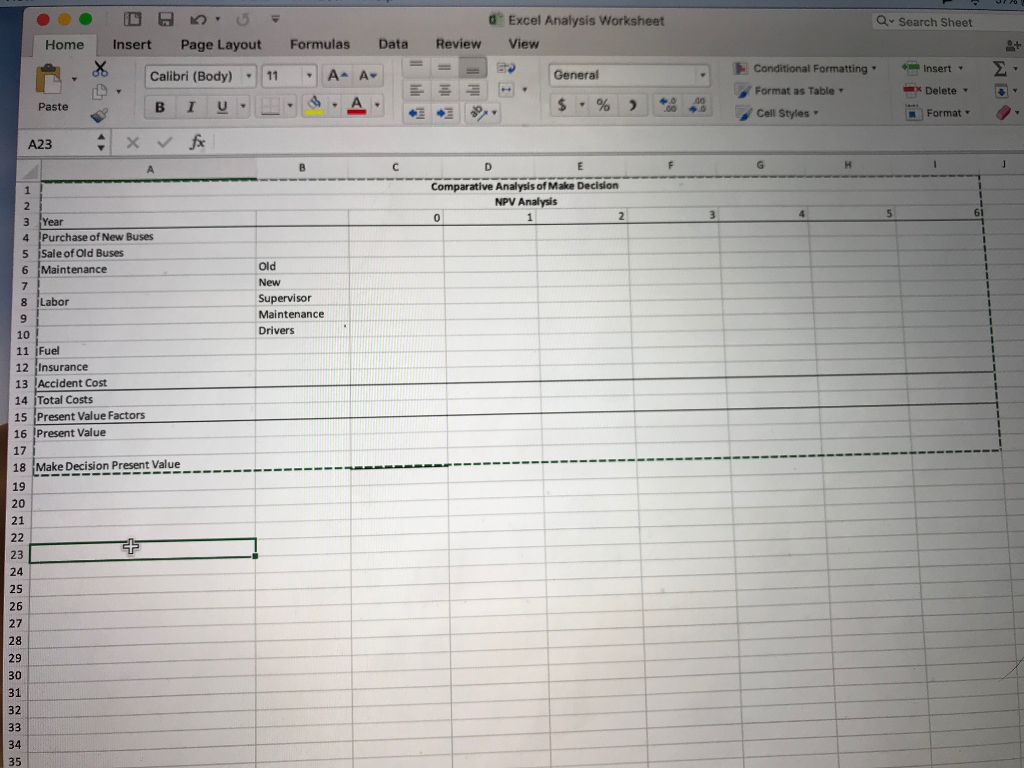Viewport: 1024px width, 768px height.
Task: Click the Undo arrow icon
Action: click(198, 20)
